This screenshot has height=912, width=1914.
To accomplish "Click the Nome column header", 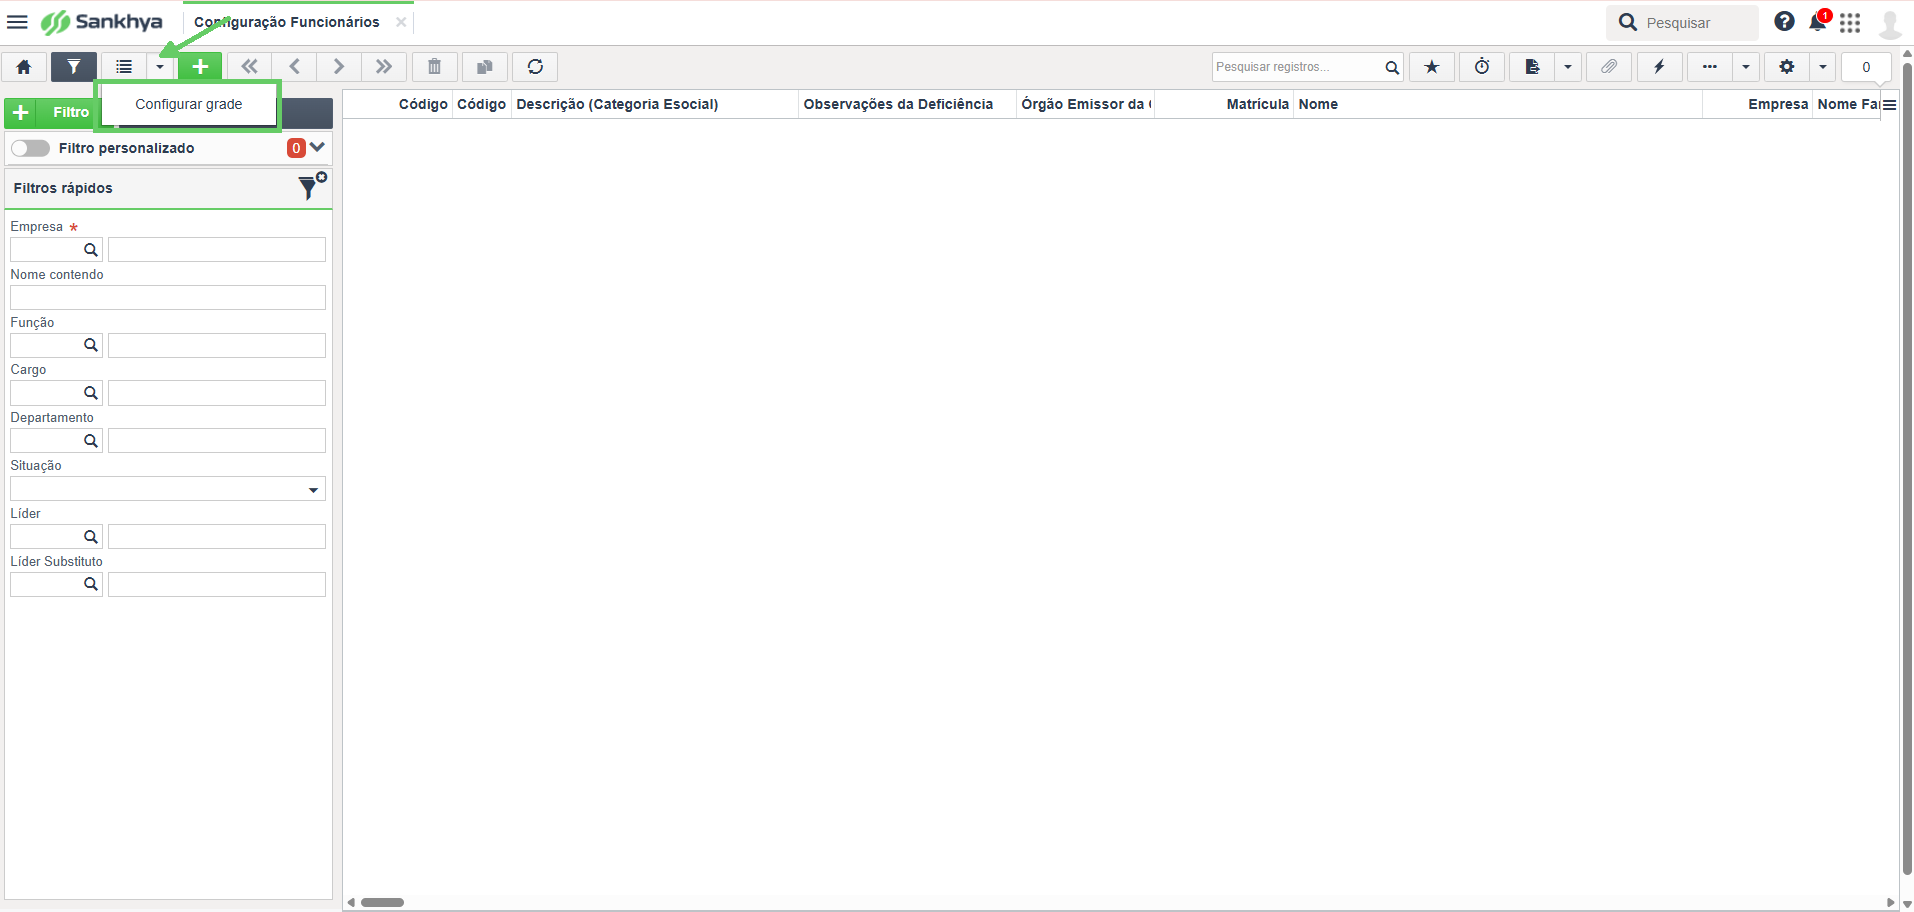I will [x=1498, y=104].
